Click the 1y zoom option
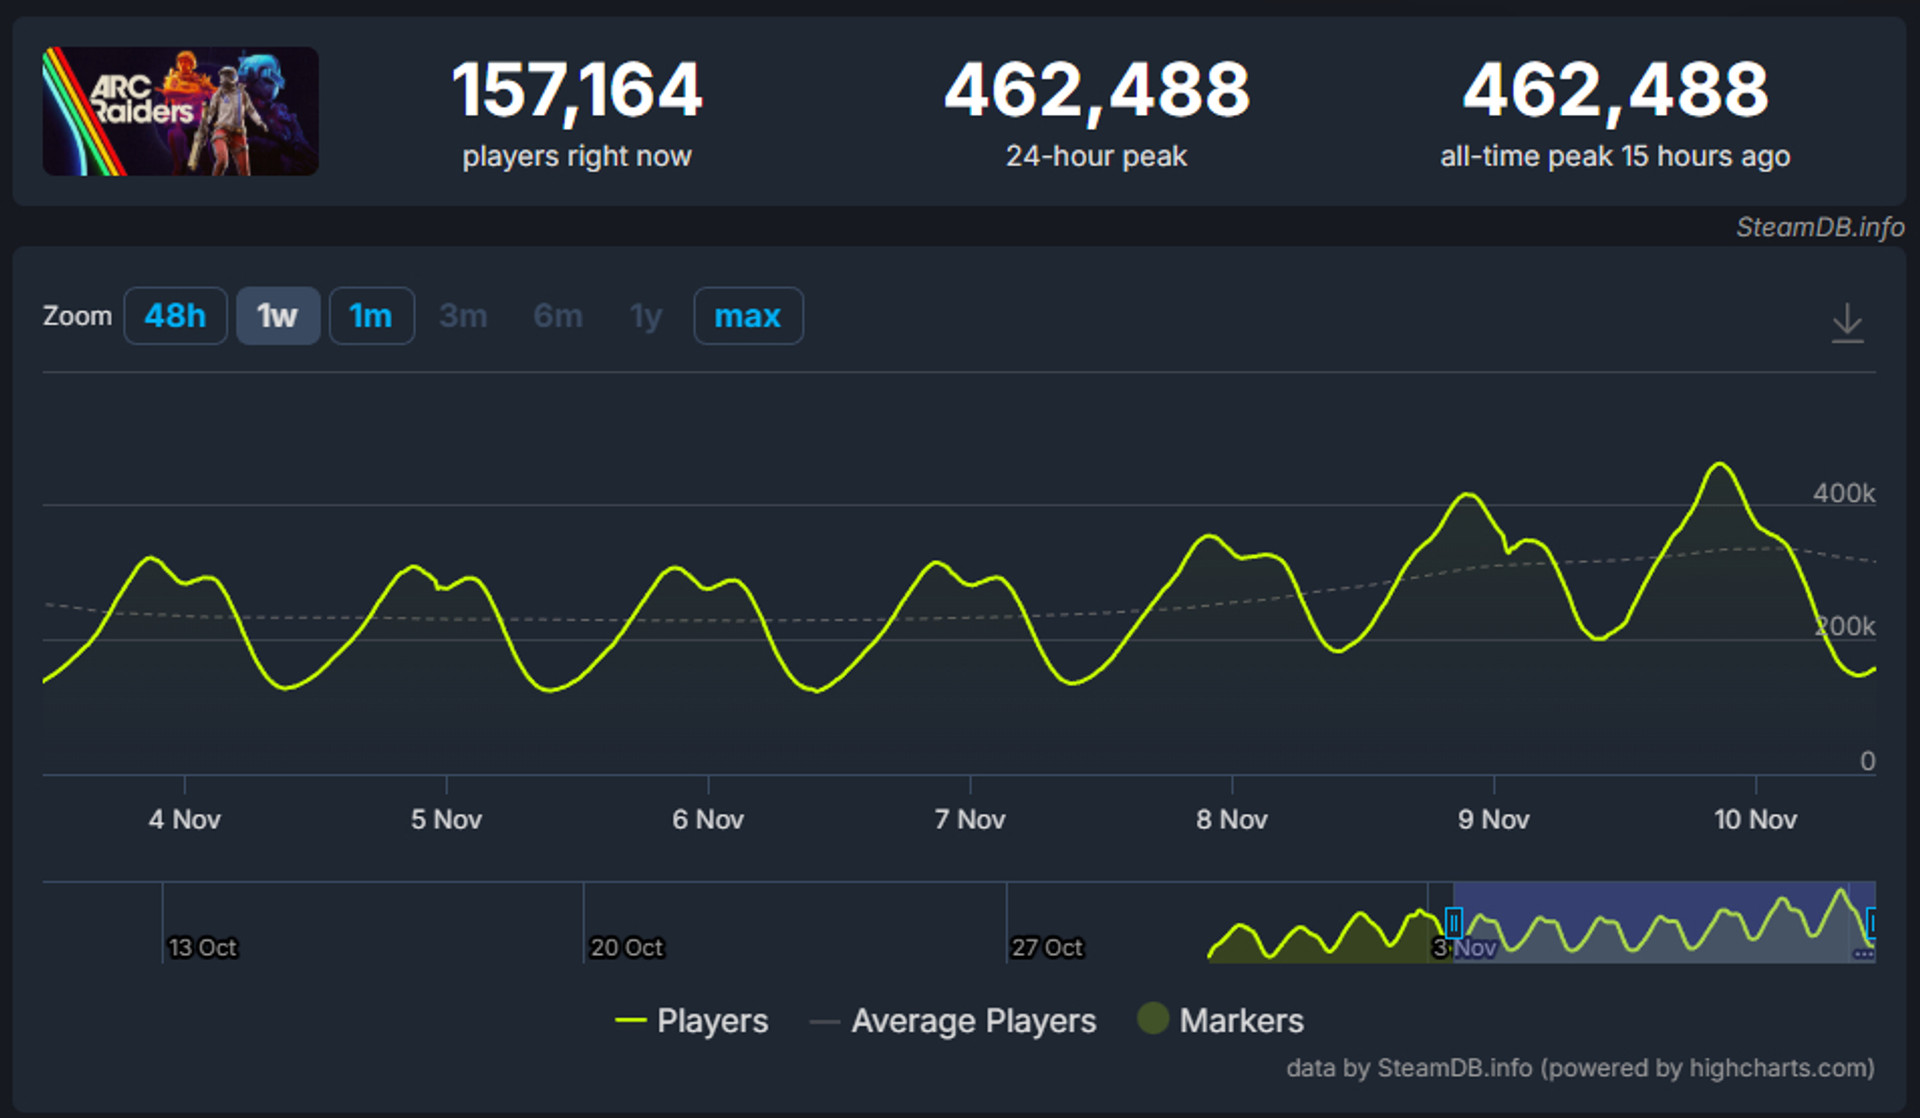This screenshot has height=1118, width=1920. pos(646,317)
